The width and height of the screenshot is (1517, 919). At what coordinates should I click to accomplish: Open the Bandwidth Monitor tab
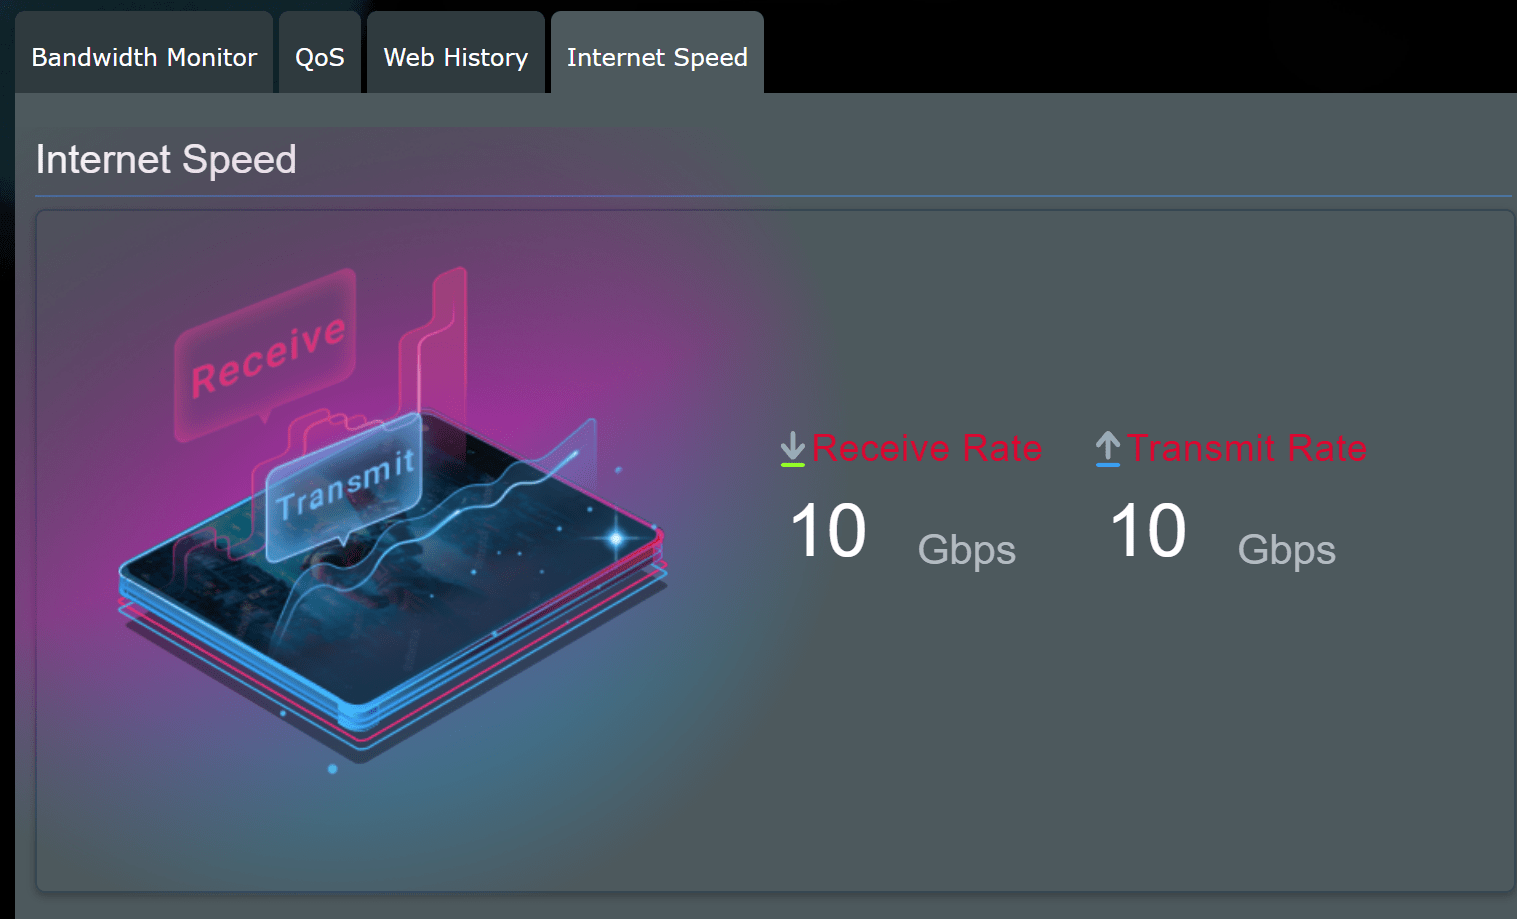(x=144, y=57)
